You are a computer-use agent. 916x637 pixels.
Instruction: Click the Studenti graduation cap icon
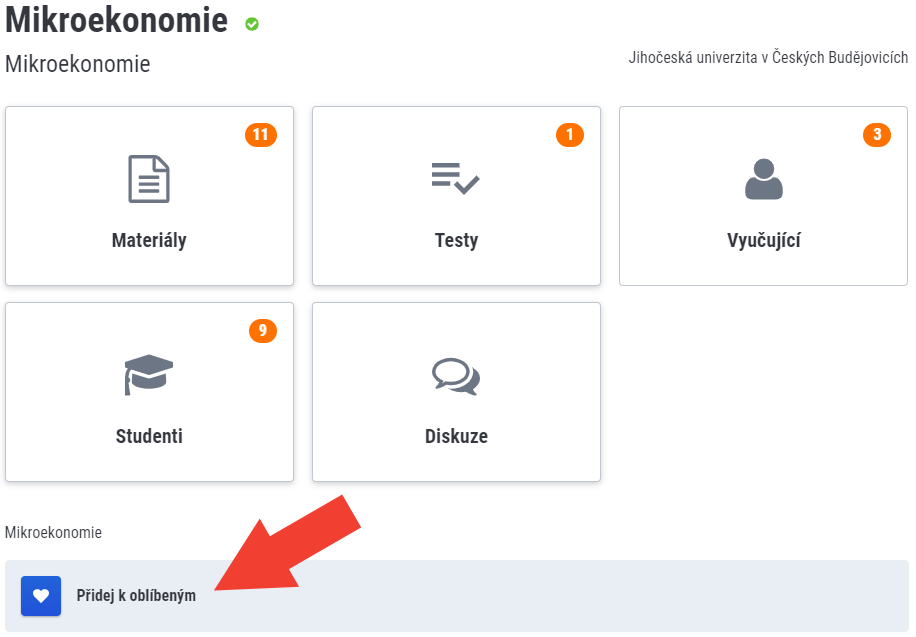coord(149,375)
